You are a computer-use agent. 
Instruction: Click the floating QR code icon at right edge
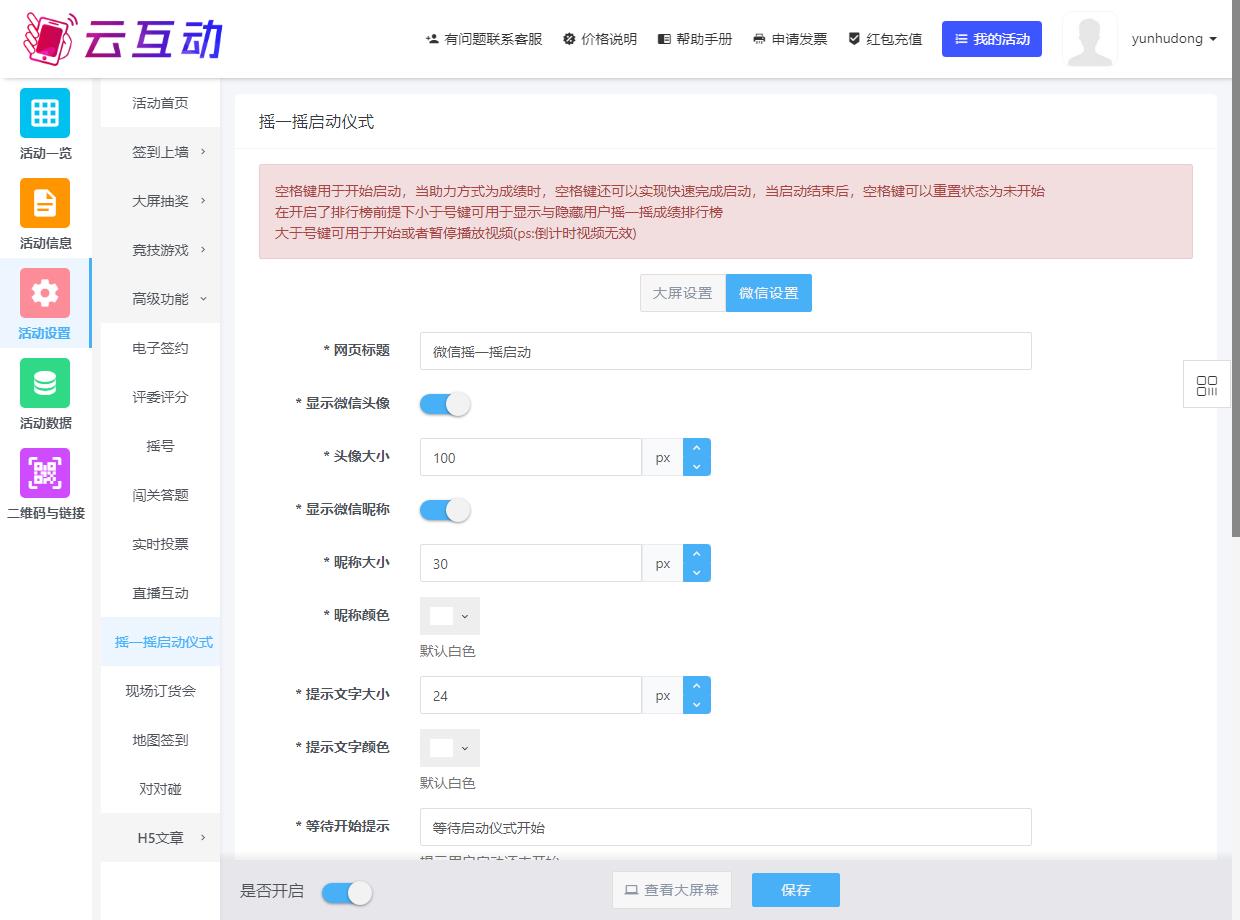pyautogui.click(x=1207, y=384)
